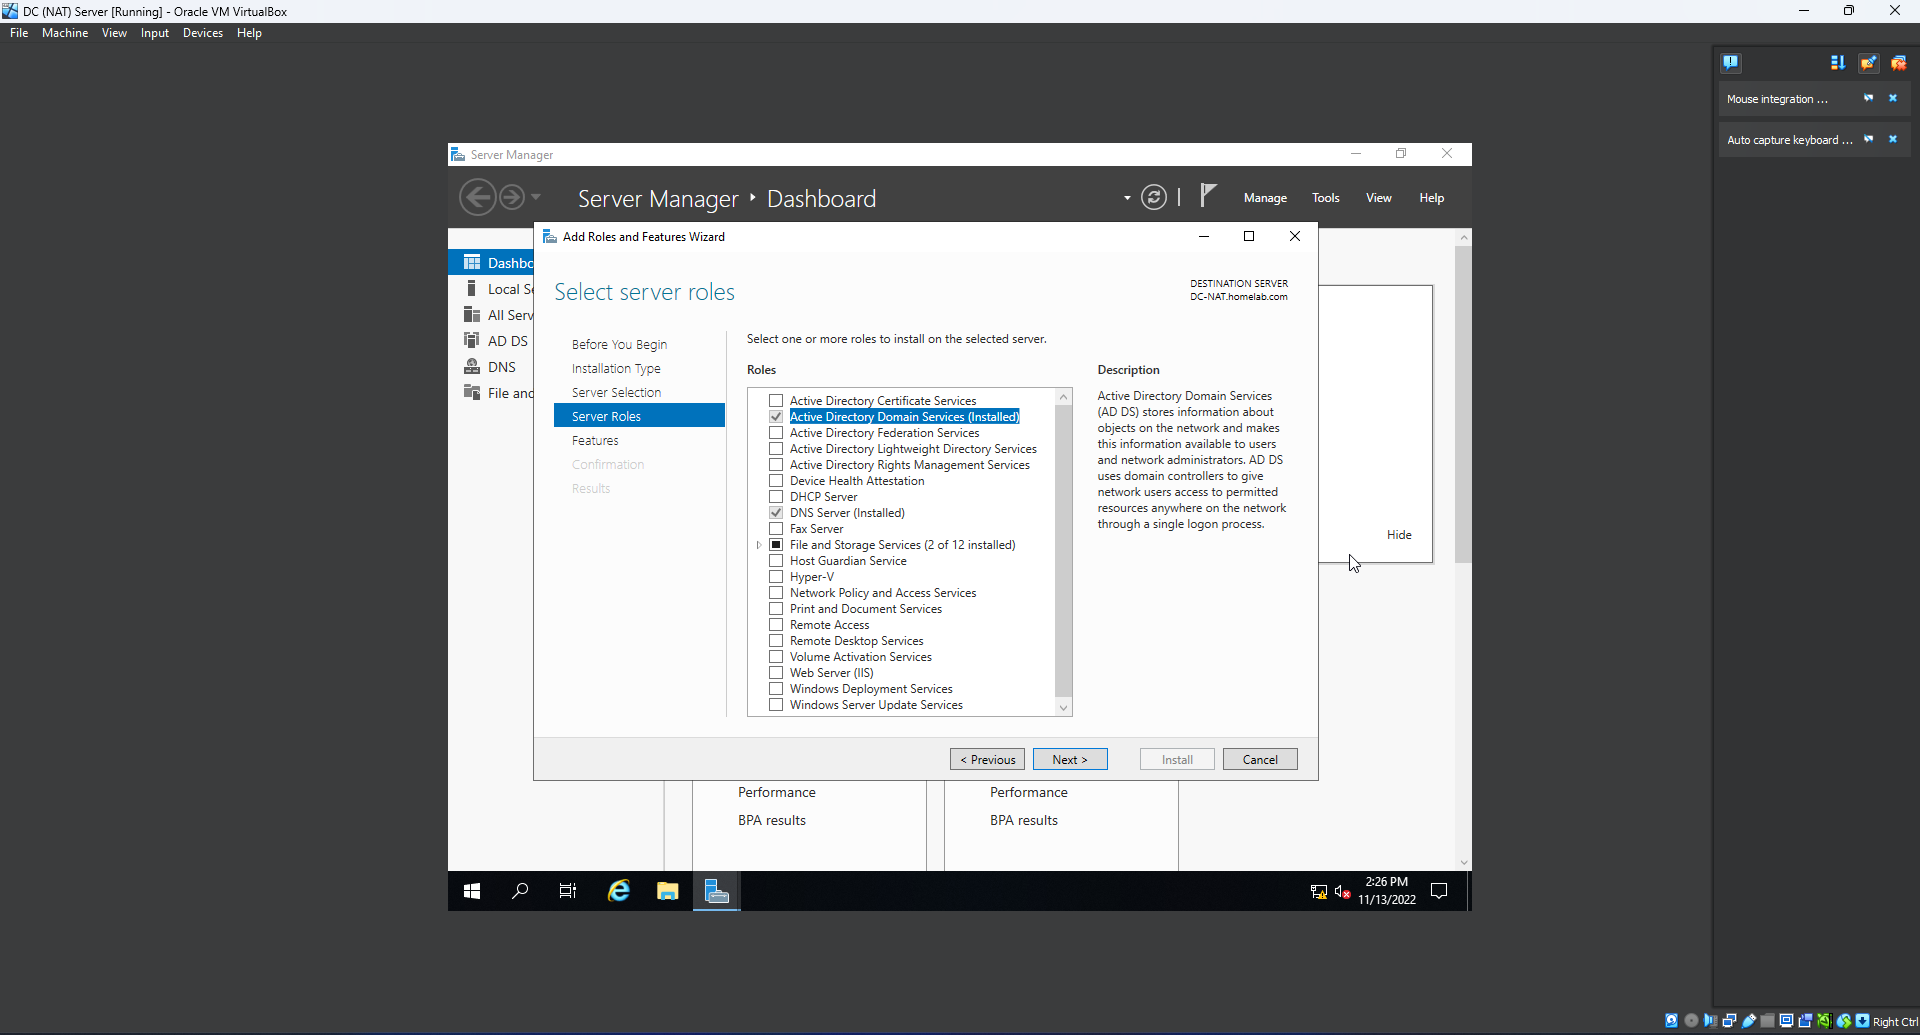Dismiss the Mouse integration notification

[x=1893, y=98]
